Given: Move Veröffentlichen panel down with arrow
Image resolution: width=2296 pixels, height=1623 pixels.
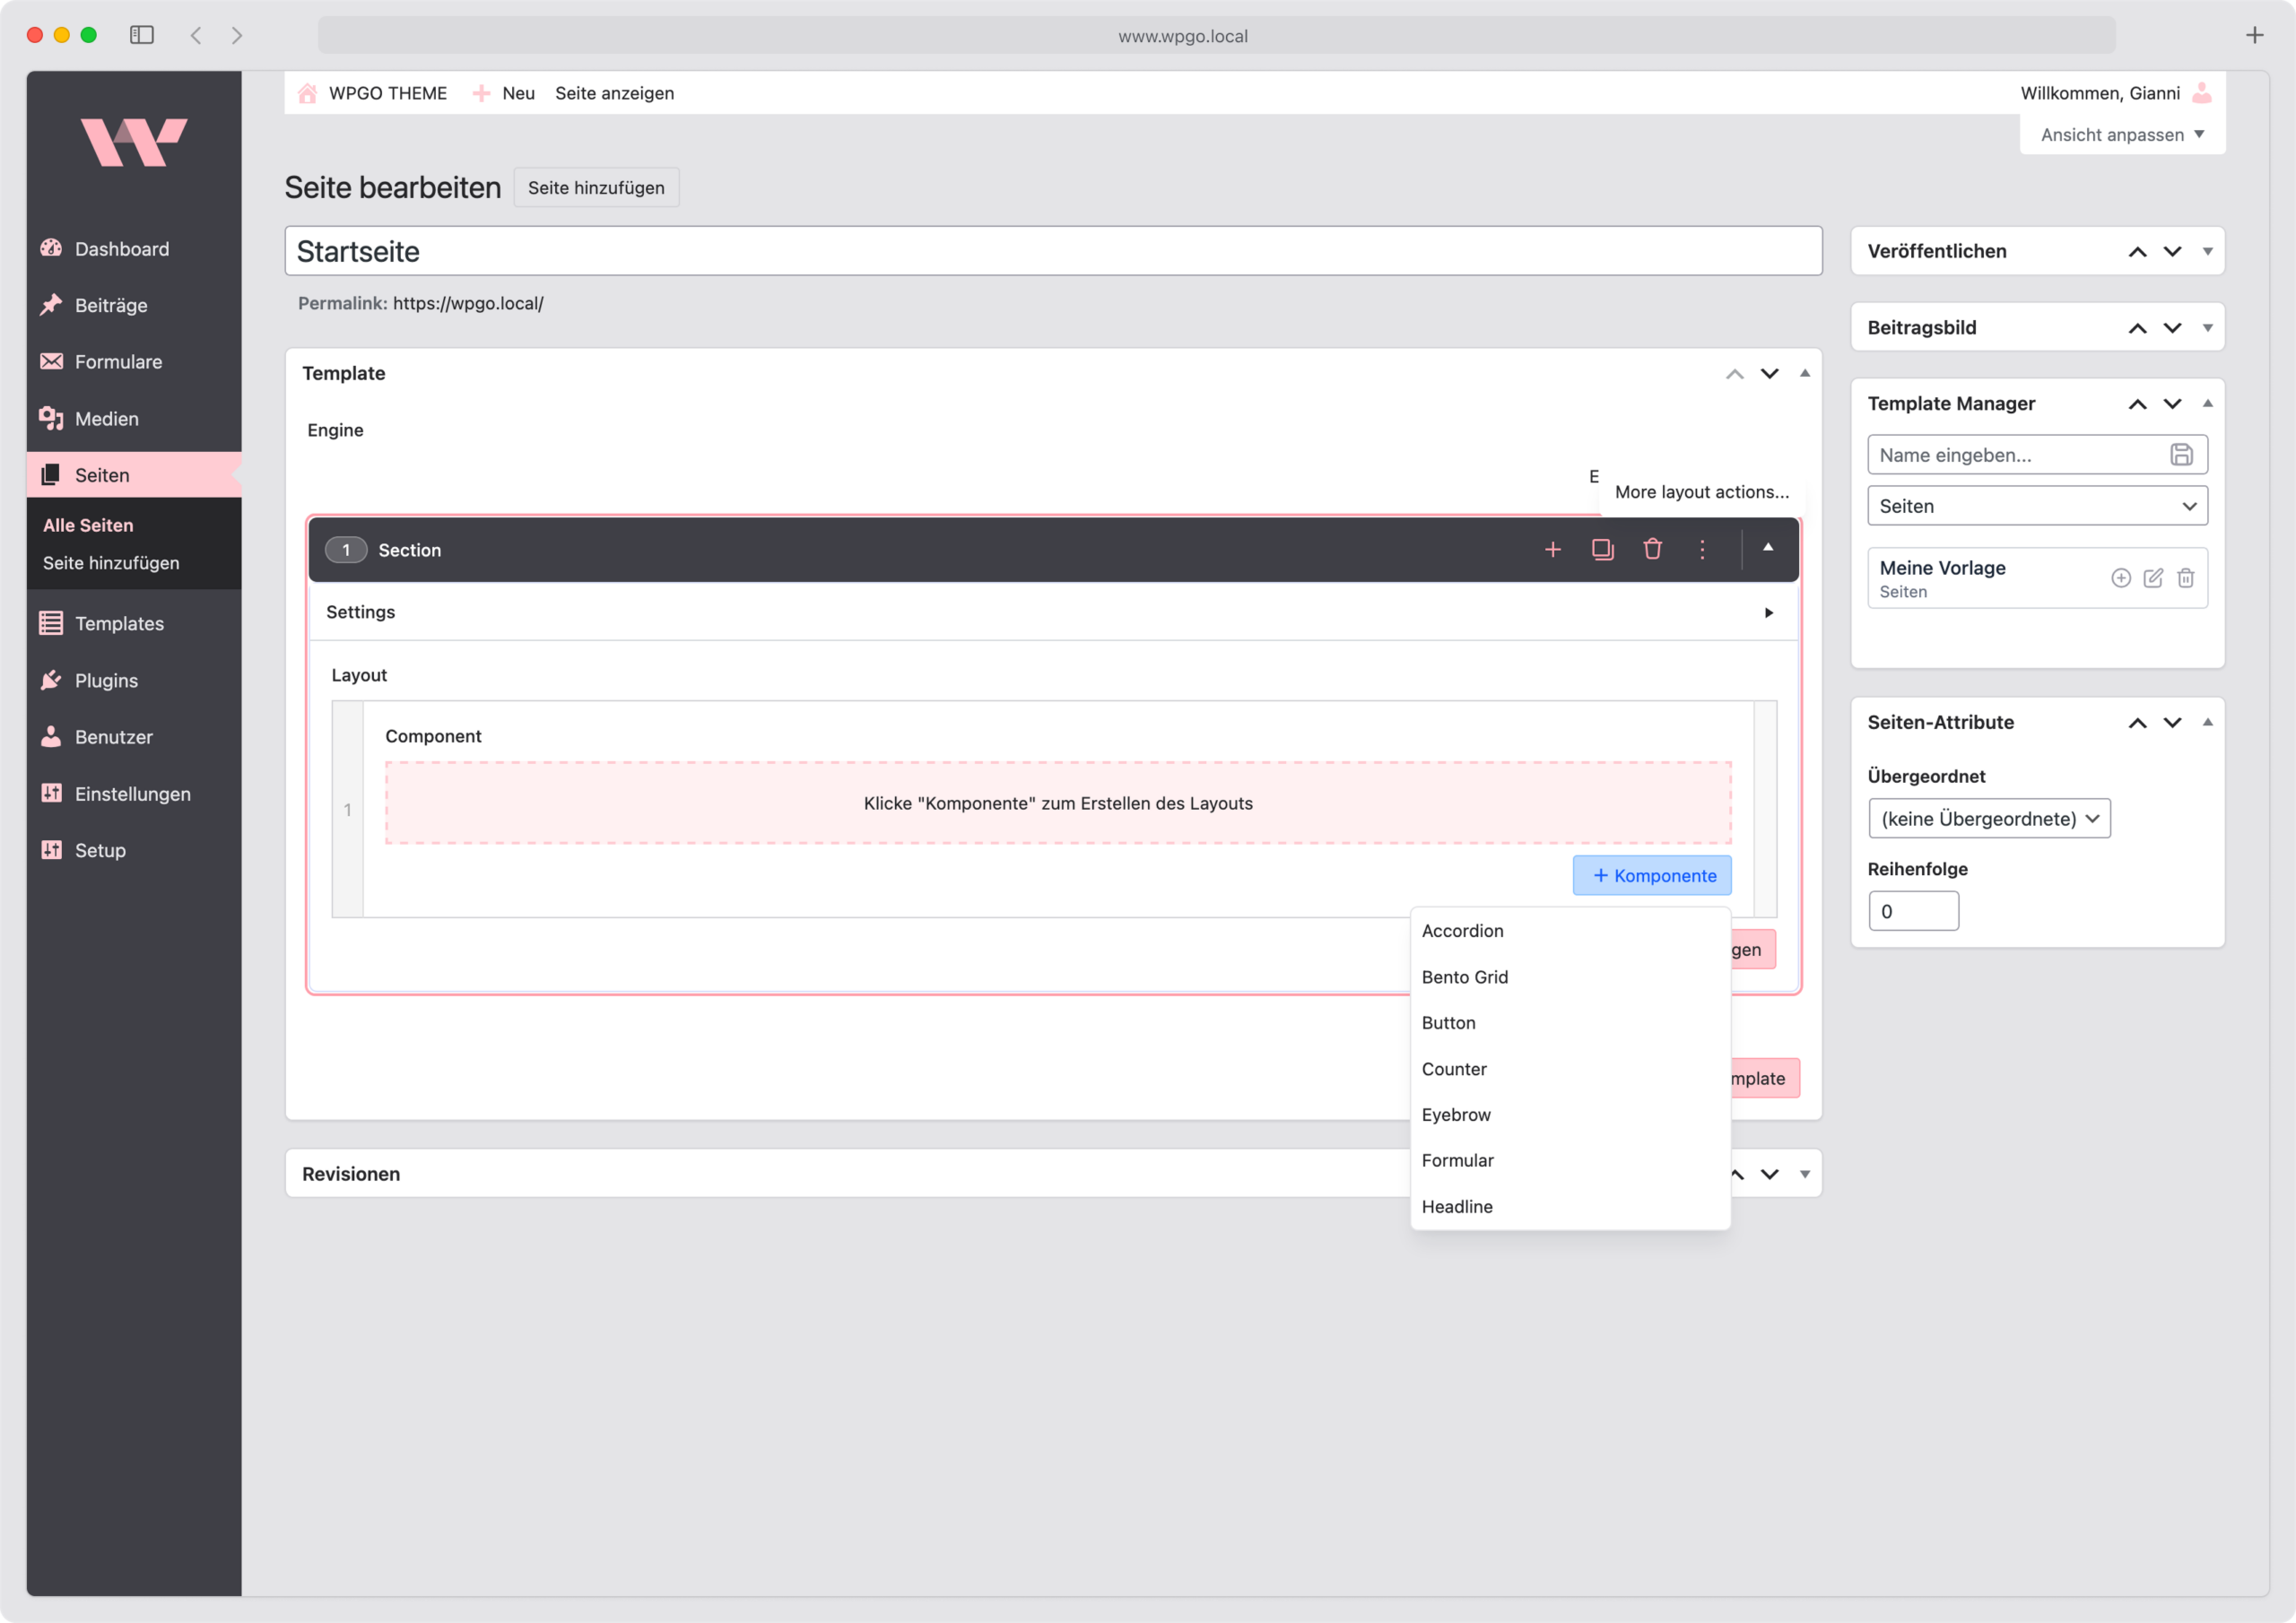Looking at the screenshot, I should 2172,251.
